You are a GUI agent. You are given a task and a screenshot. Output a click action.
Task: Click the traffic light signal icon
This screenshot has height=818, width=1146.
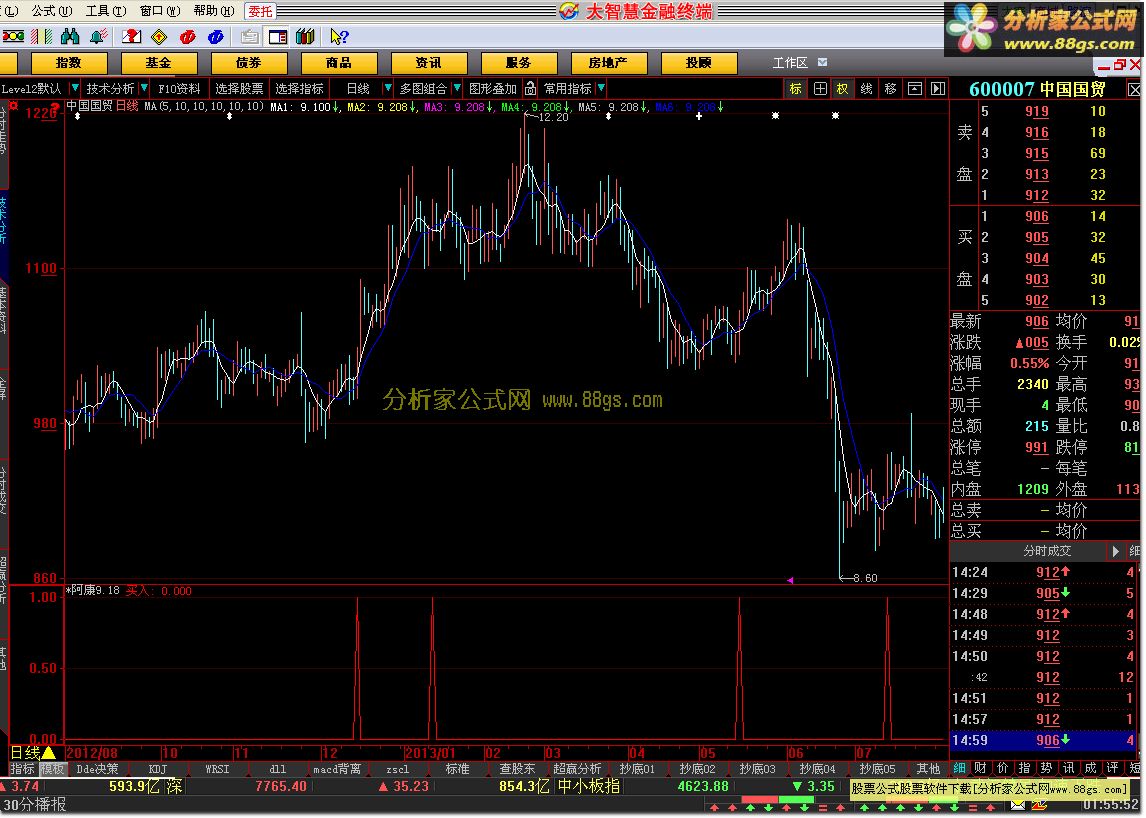tap(13, 37)
